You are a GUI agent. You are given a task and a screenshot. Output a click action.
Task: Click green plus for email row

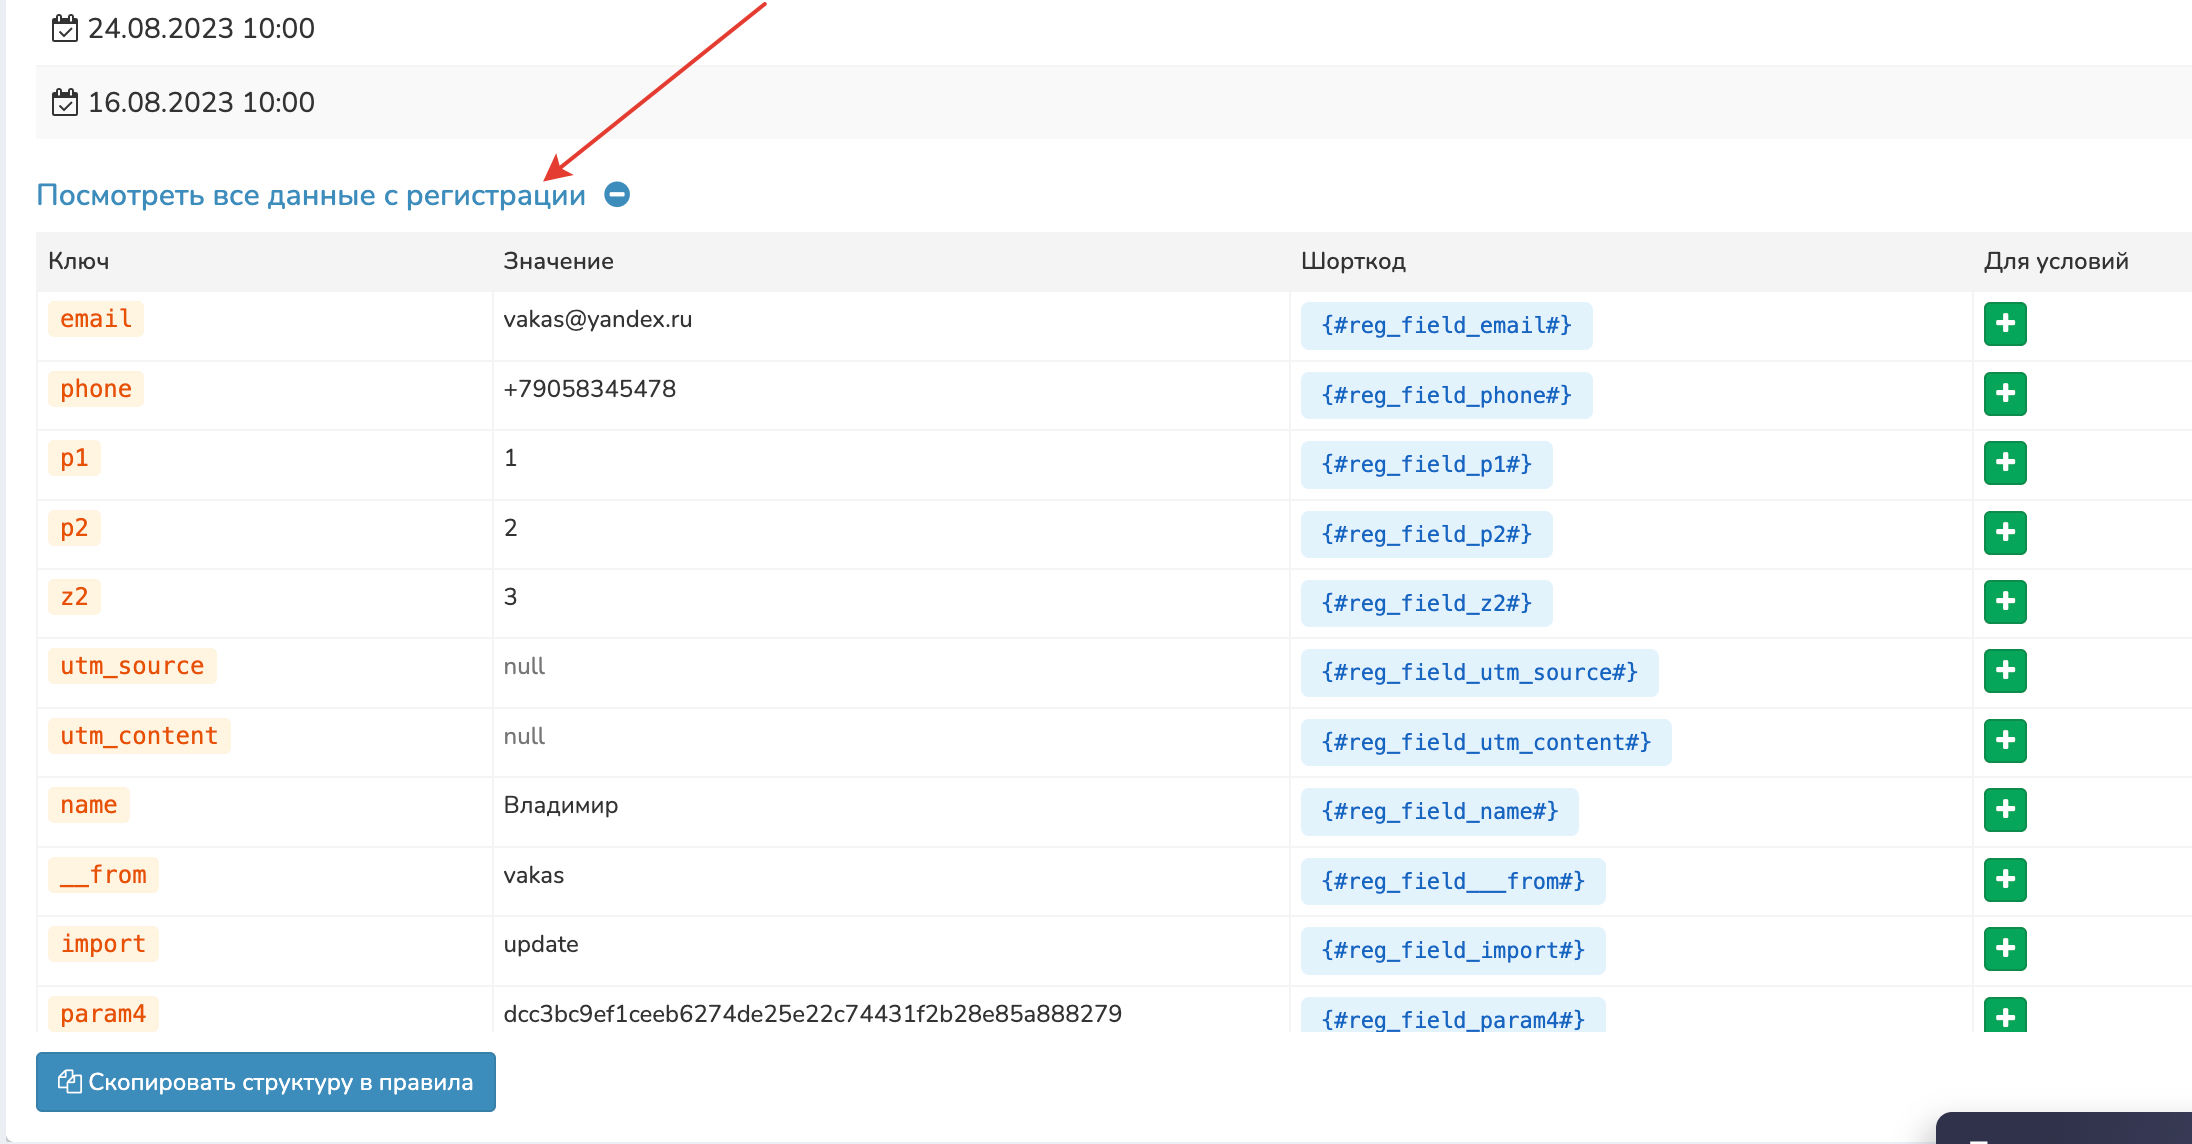point(2005,324)
